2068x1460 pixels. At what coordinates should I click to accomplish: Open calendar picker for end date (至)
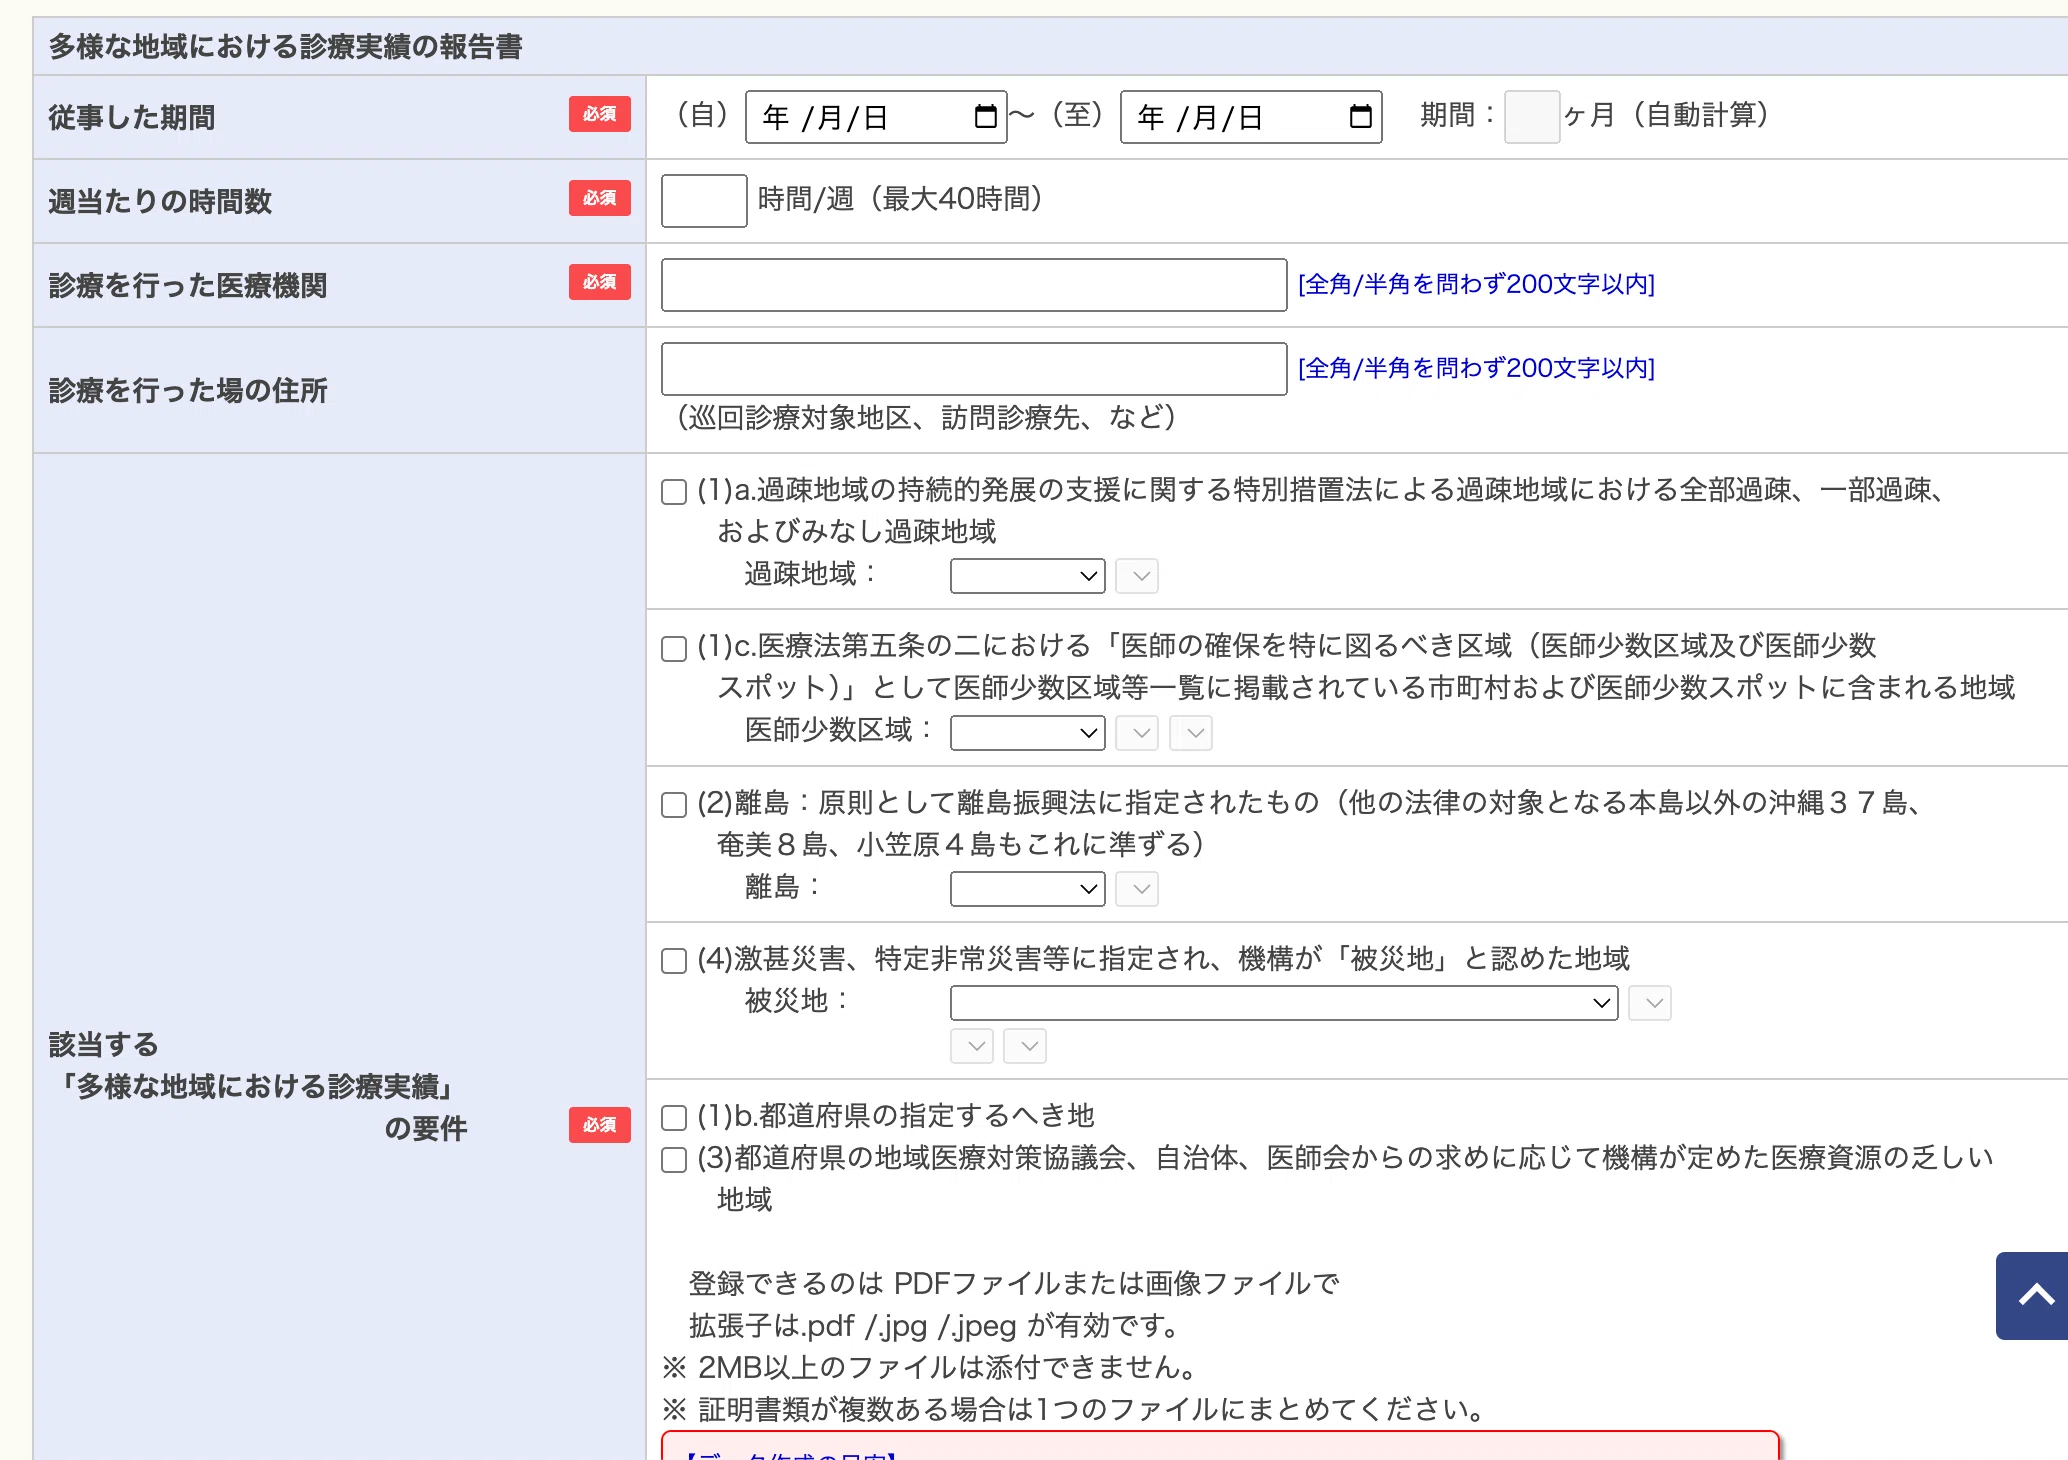pyautogui.click(x=1360, y=117)
